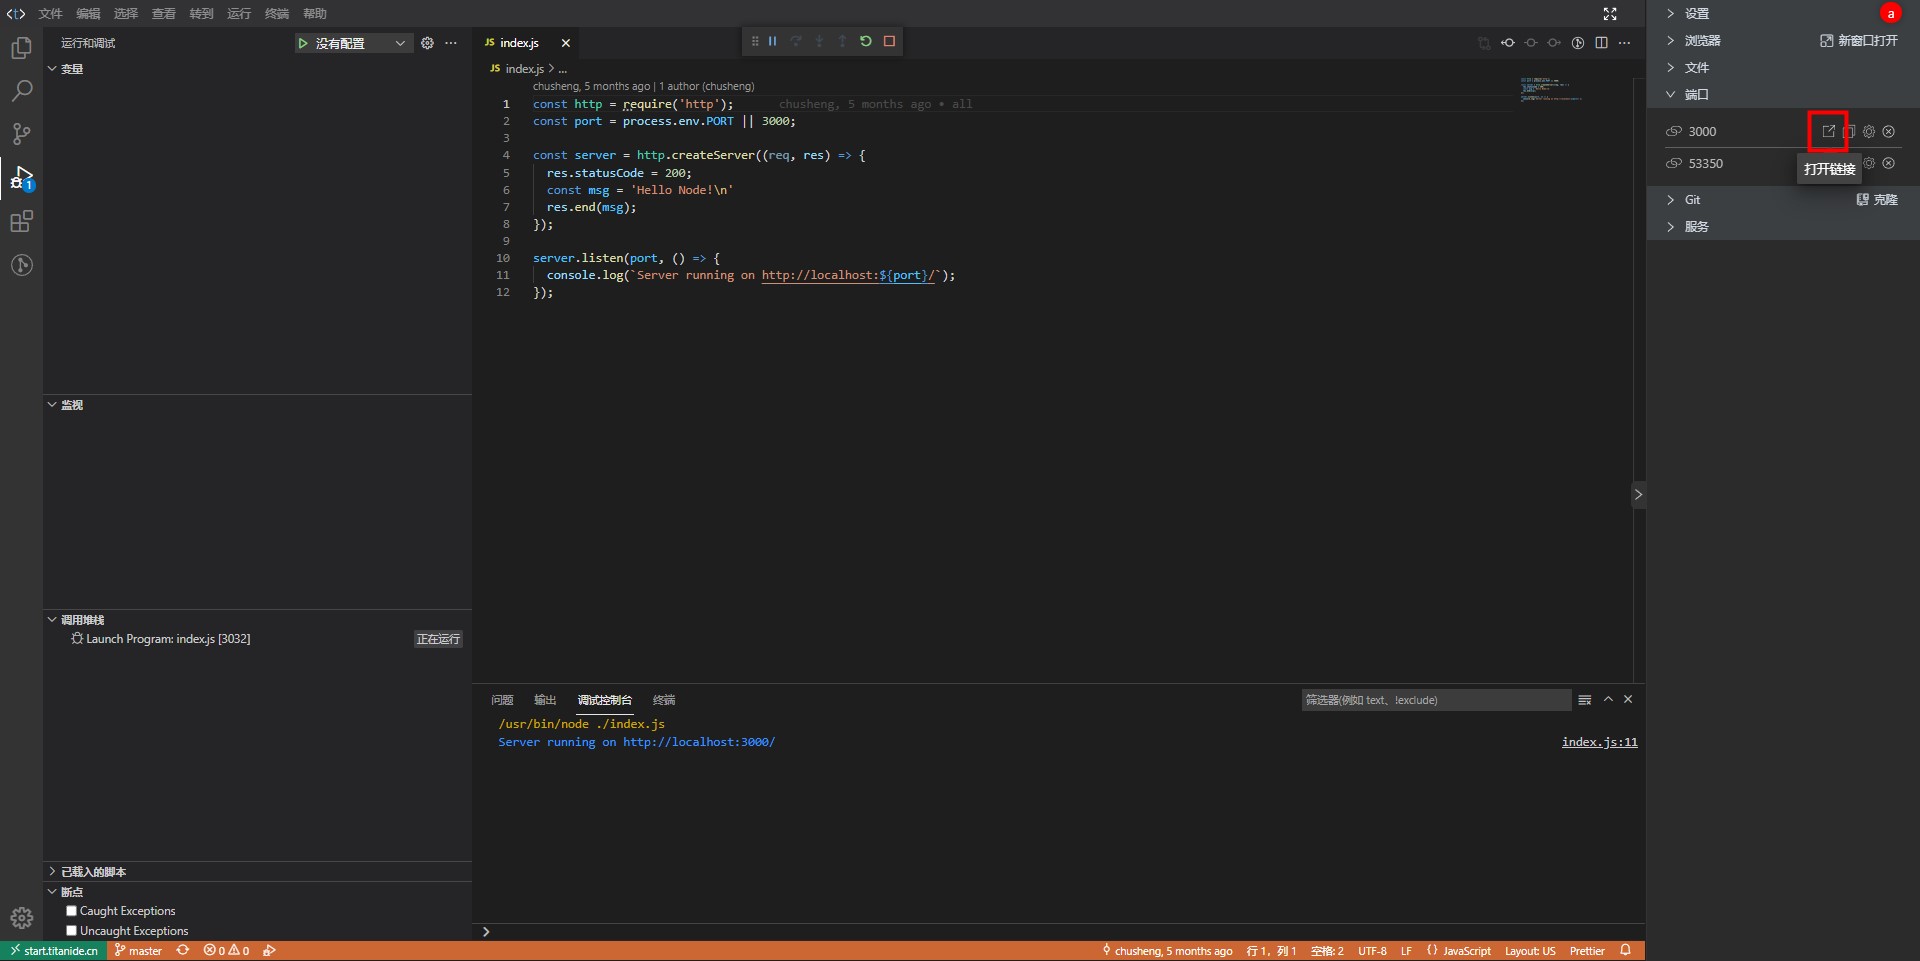Open the localhost URL on code line 11
Viewport: 1920px width, 961px height.
click(848, 276)
